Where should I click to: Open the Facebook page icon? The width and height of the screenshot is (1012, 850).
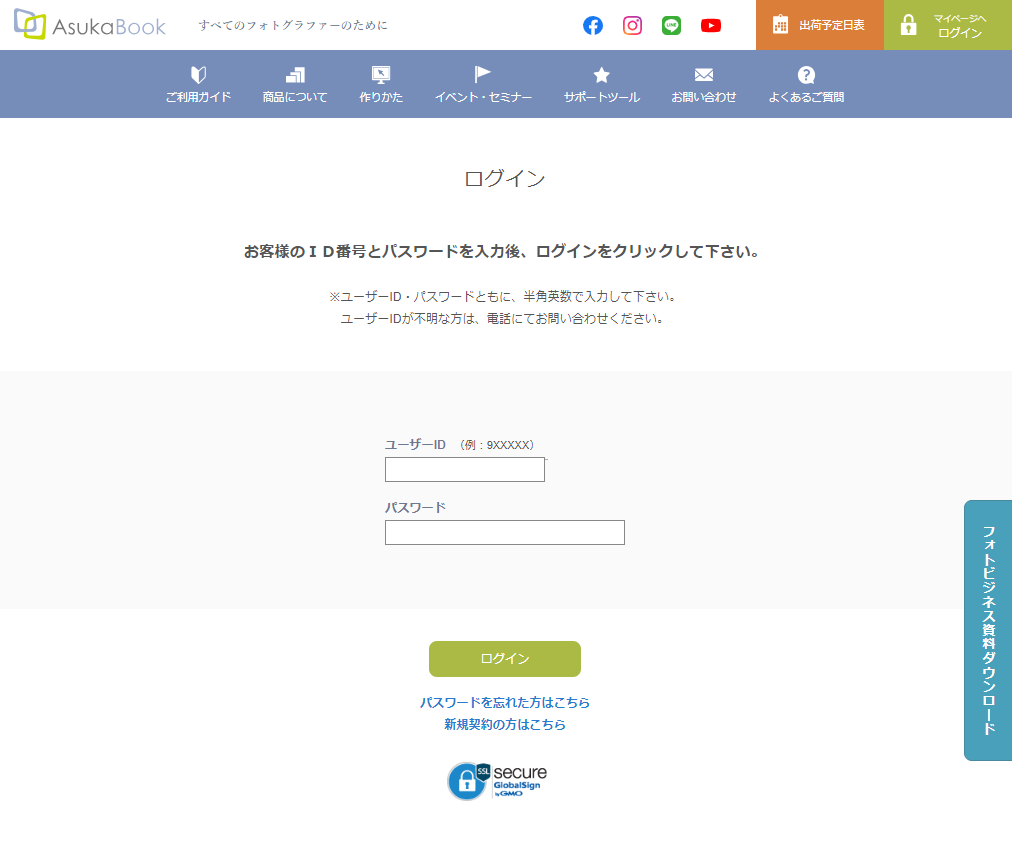[x=592, y=25]
